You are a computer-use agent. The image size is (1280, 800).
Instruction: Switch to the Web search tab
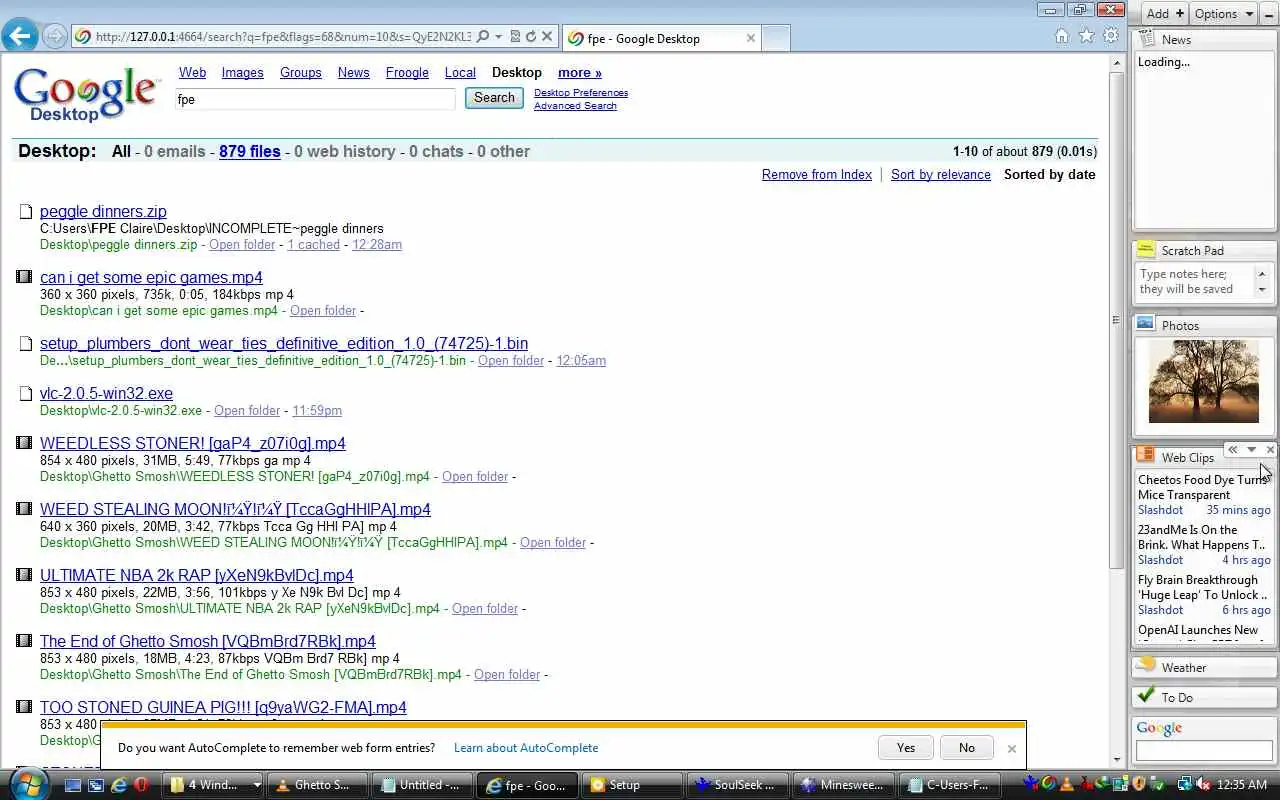click(192, 72)
